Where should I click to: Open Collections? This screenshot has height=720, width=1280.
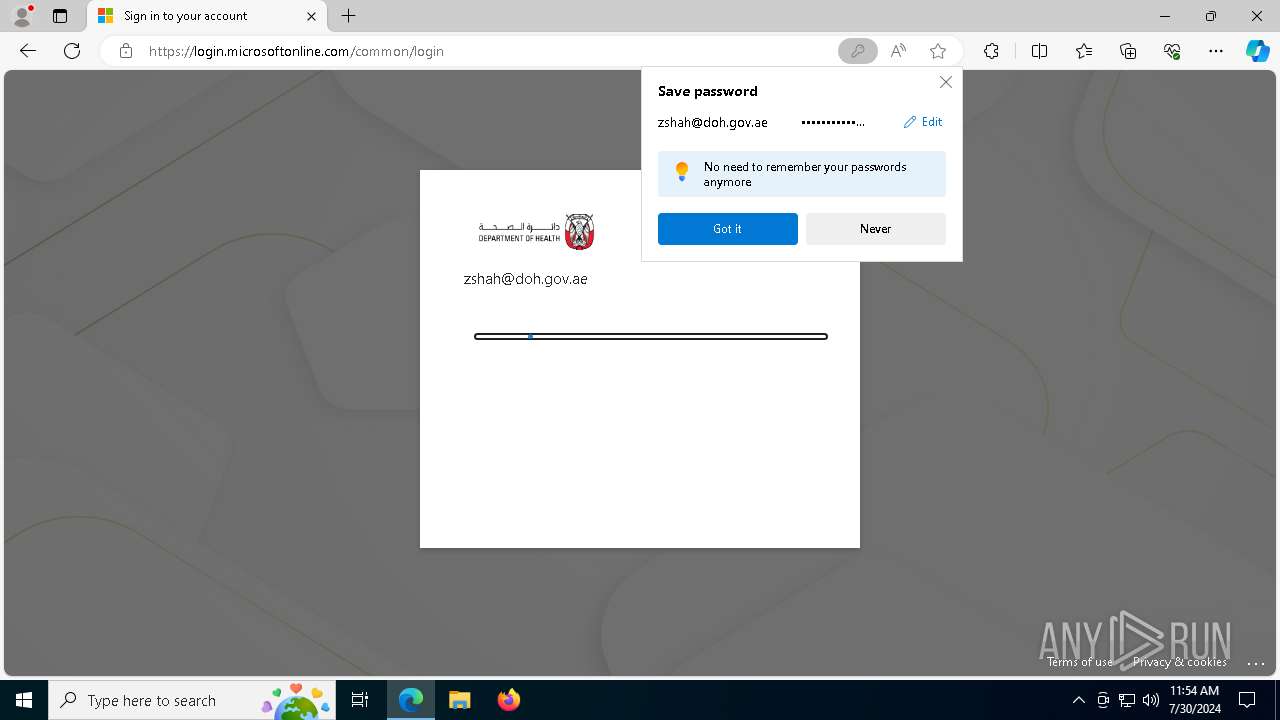click(1128, 51)
